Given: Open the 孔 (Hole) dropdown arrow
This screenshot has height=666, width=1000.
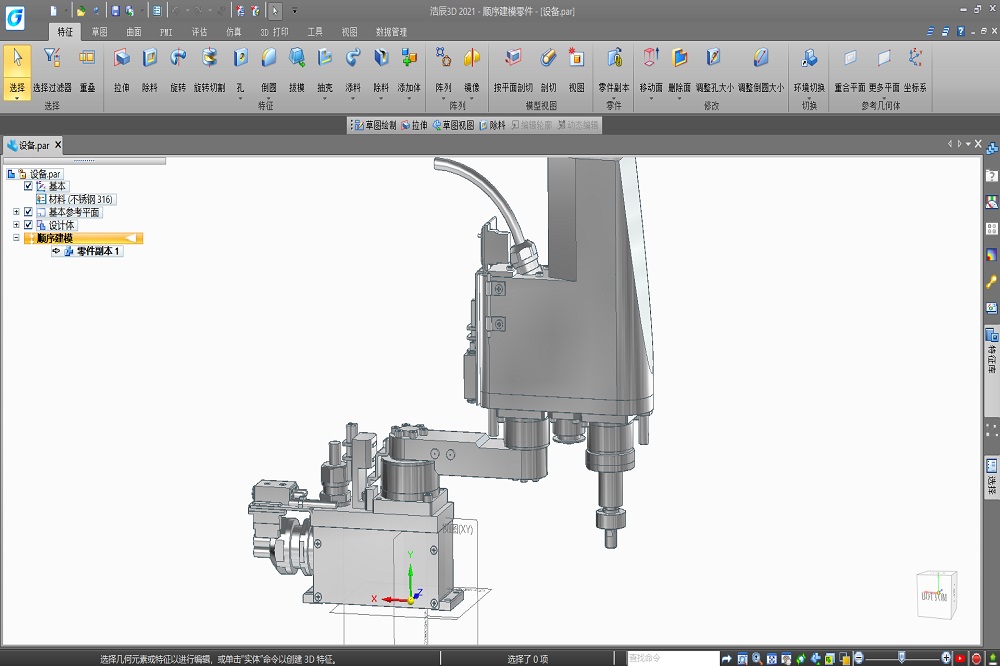Looking at the screenshot, I should pos(240,100).
